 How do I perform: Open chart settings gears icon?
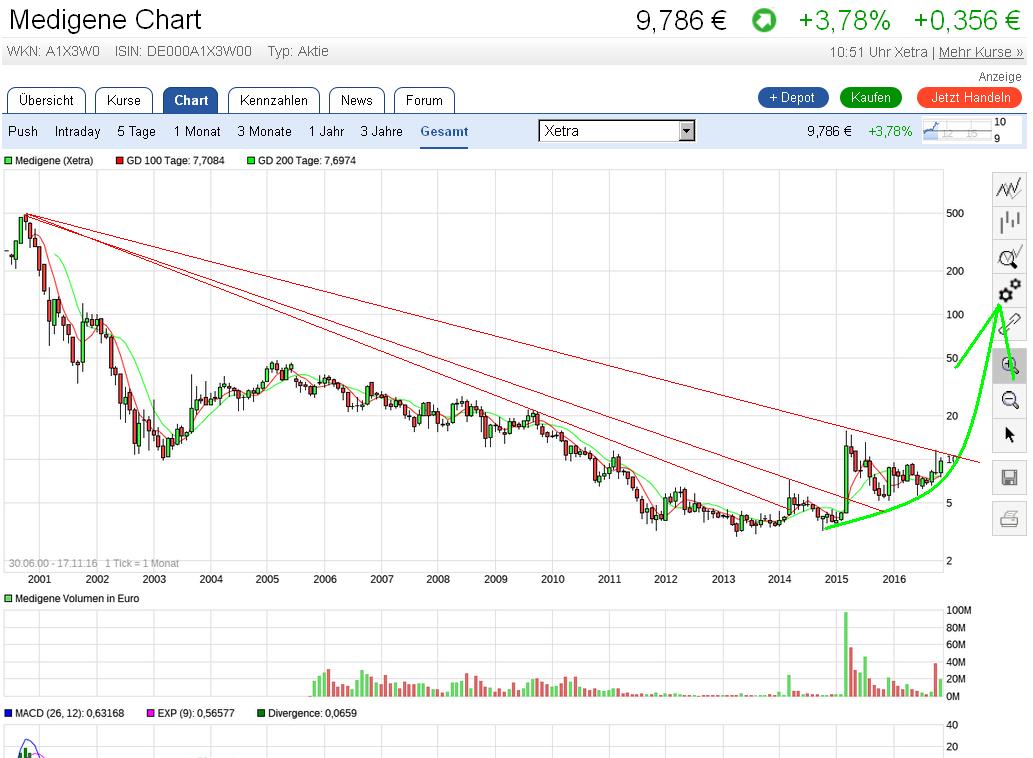point(1009,292)
